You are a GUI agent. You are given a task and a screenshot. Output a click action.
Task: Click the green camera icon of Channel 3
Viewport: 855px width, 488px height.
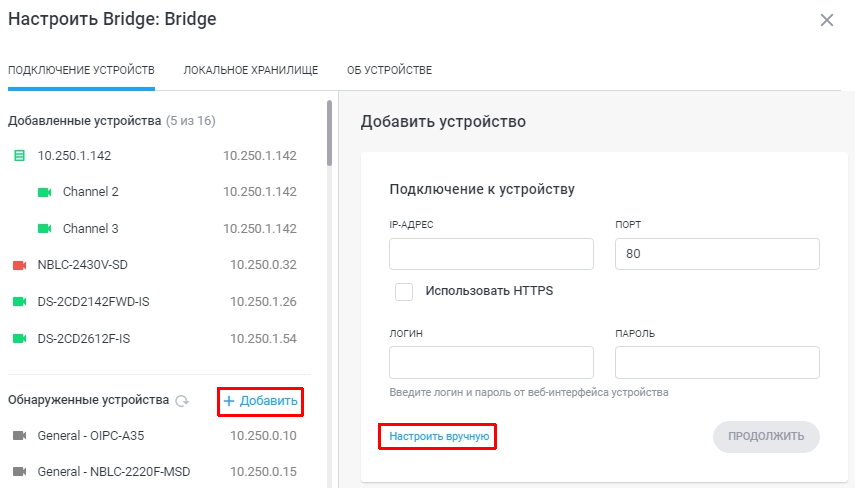point(45,228)
